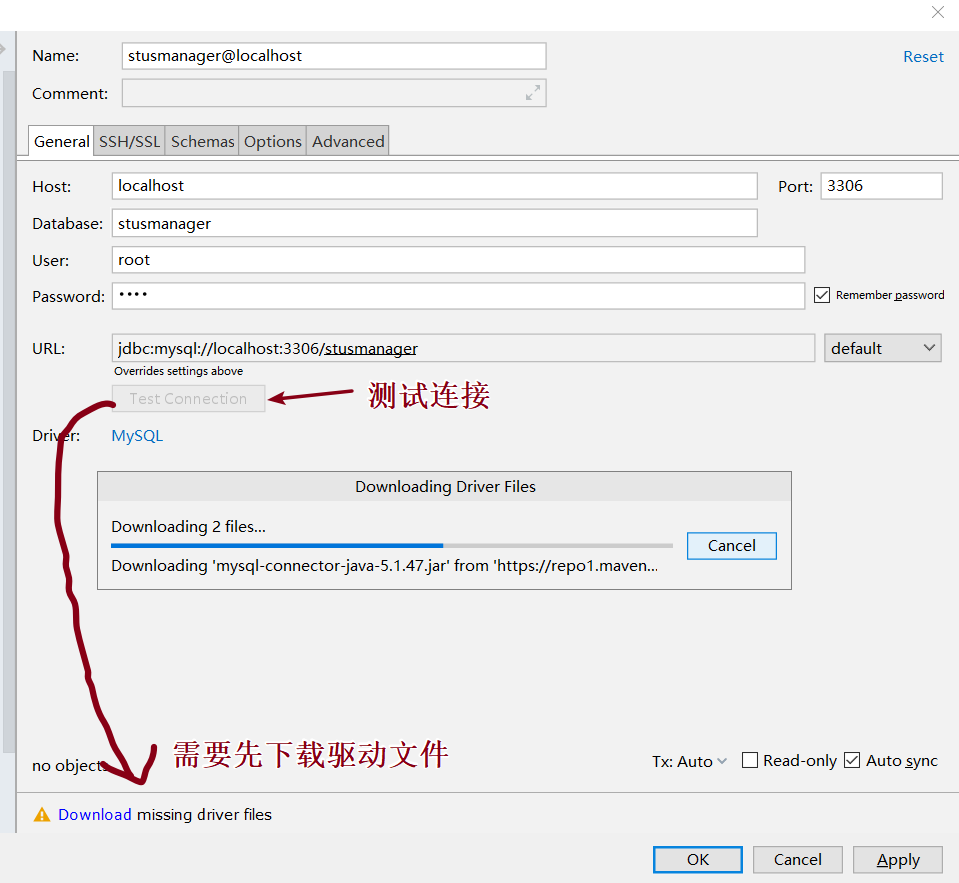
Task: Click the Test Connection button
Action: tap(188, 399)
